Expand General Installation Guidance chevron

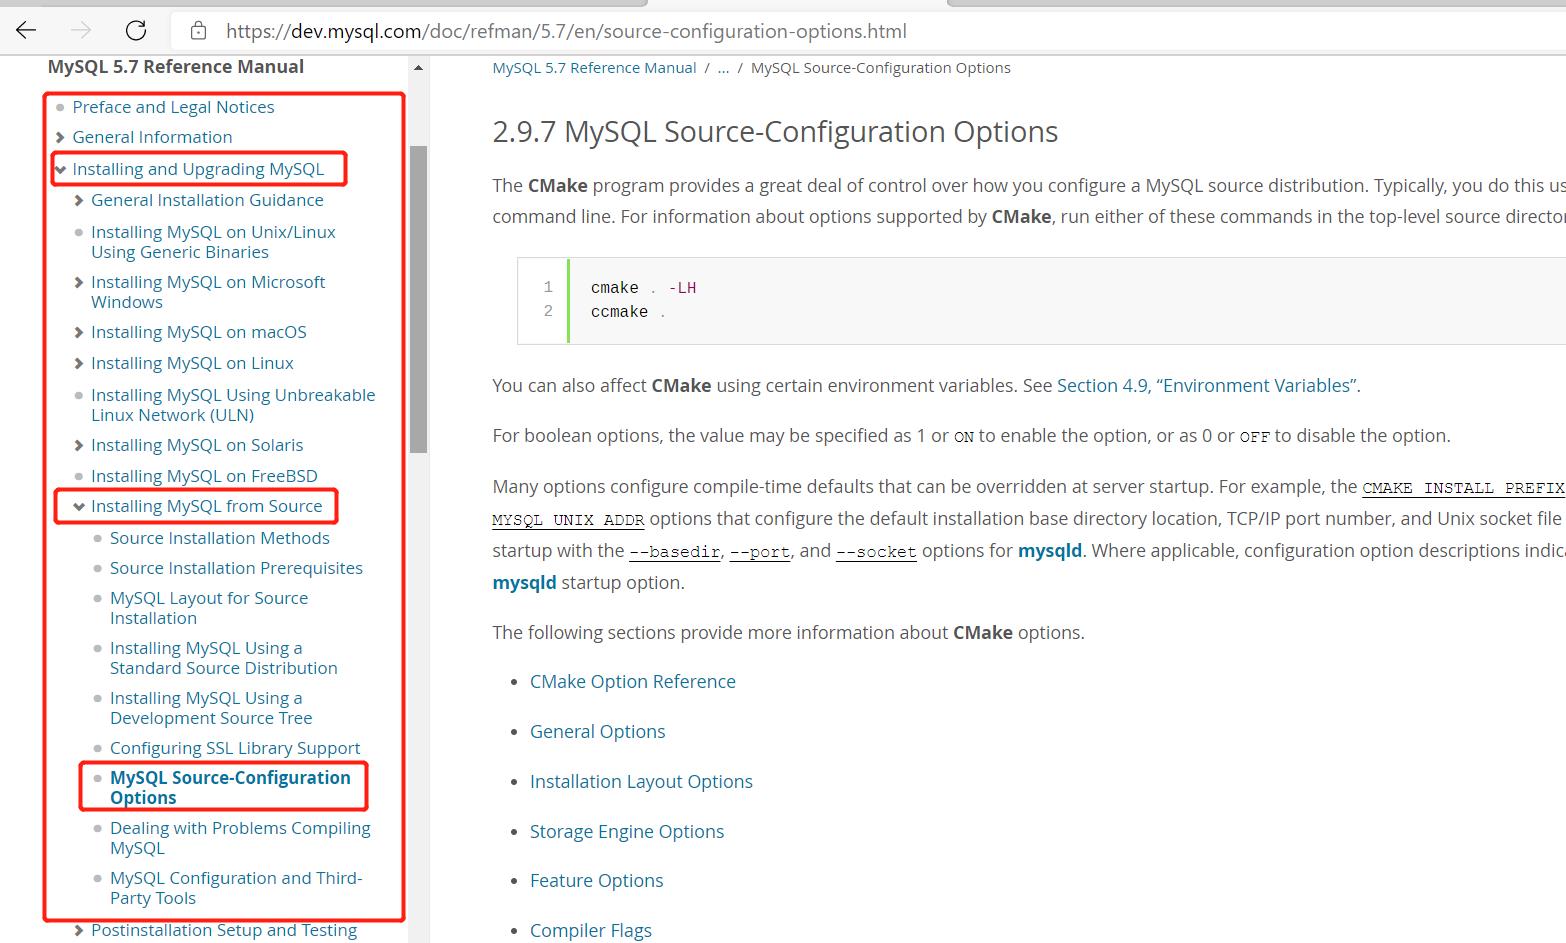79,200
